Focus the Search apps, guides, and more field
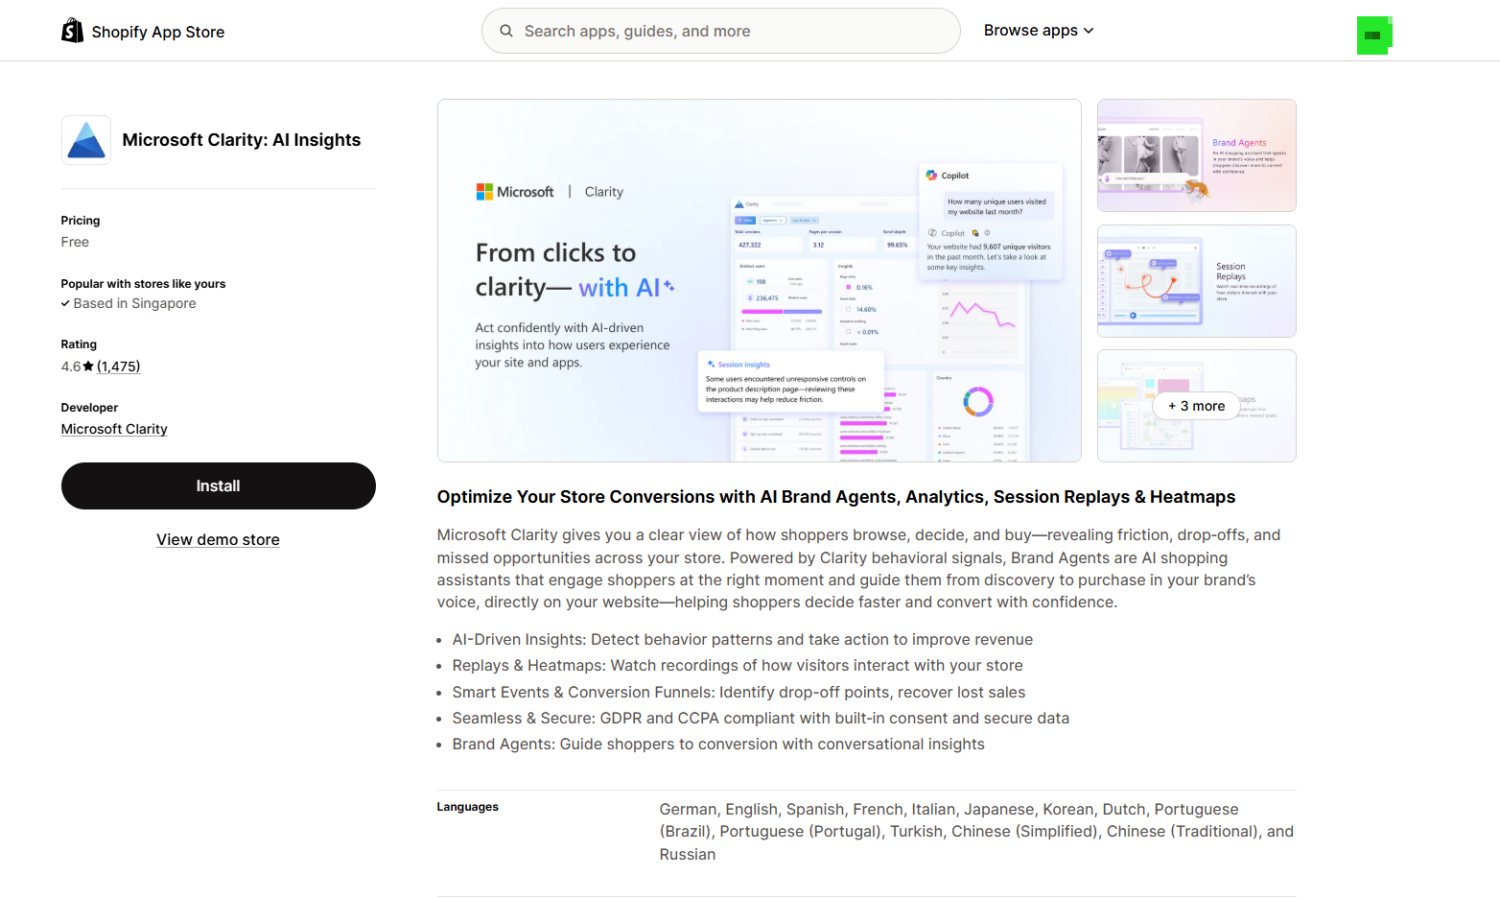The height and width of the screenshot is (899, 1500). (721, 31)
